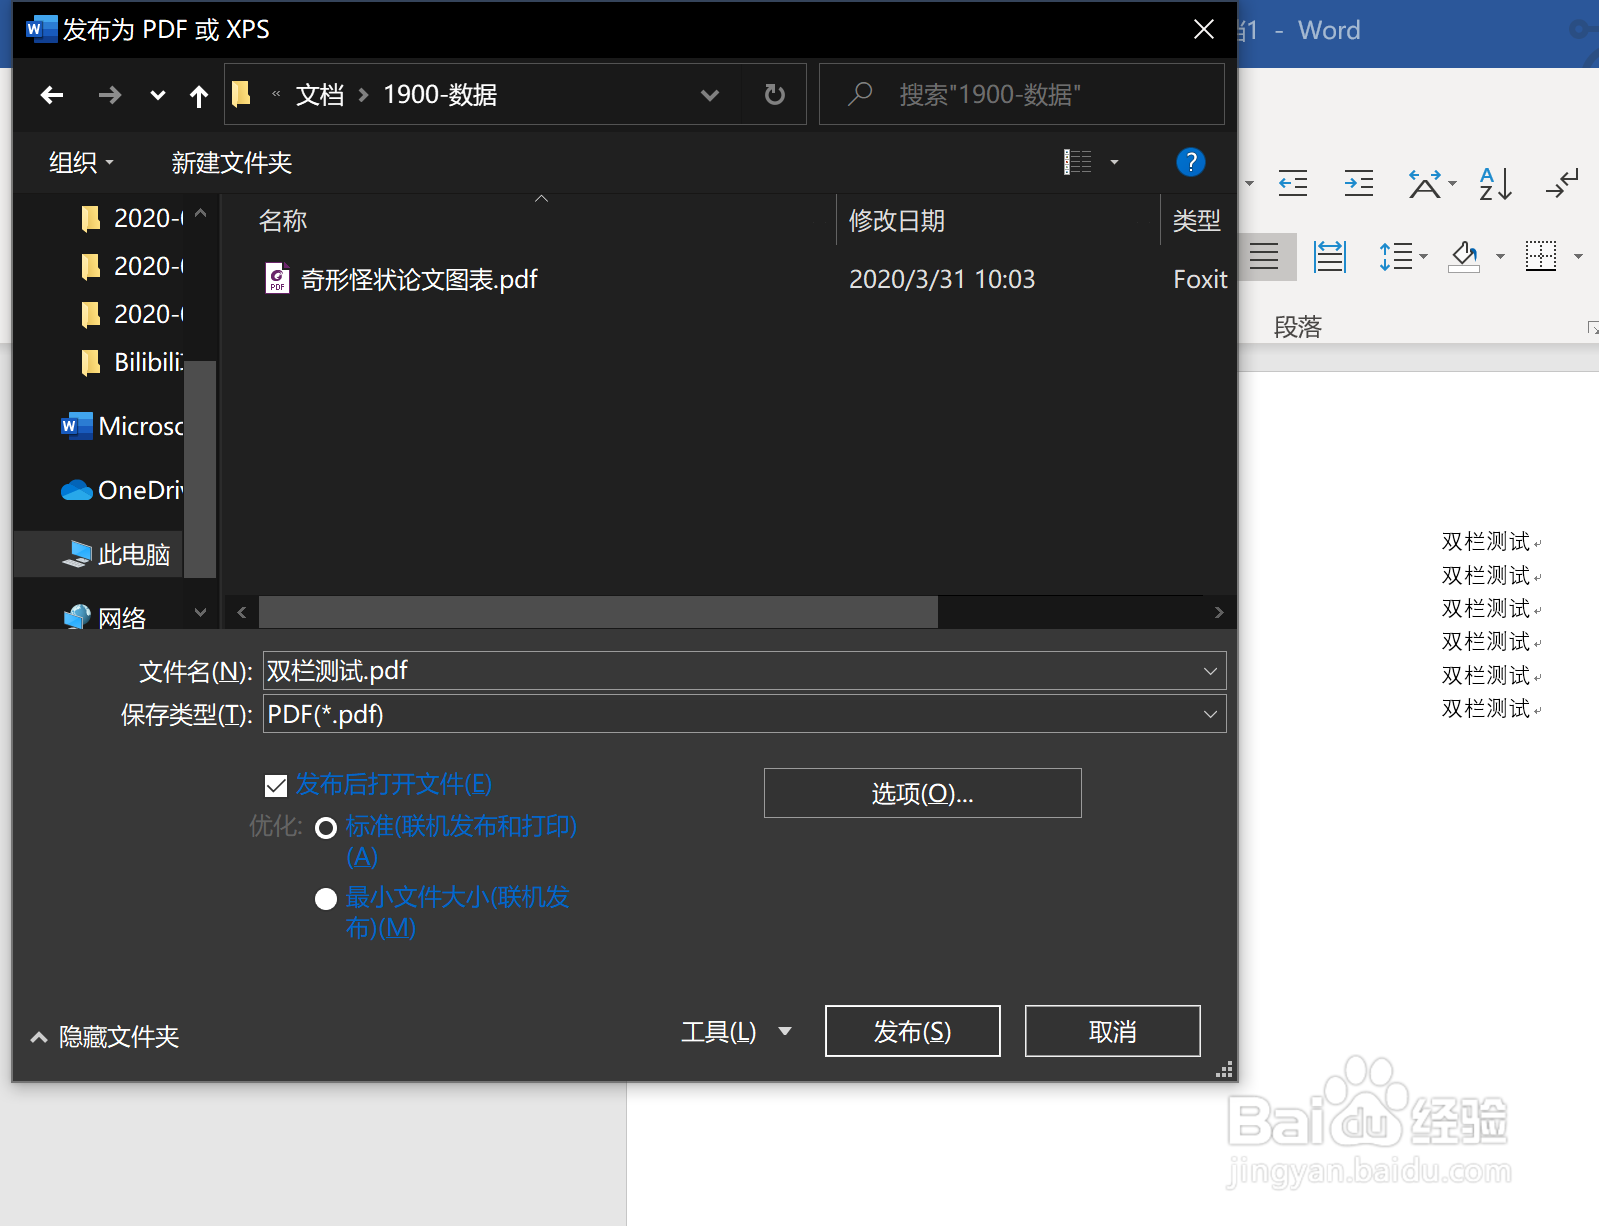Apply justify alignment in Word ribbon

(x=1264, y=256)
